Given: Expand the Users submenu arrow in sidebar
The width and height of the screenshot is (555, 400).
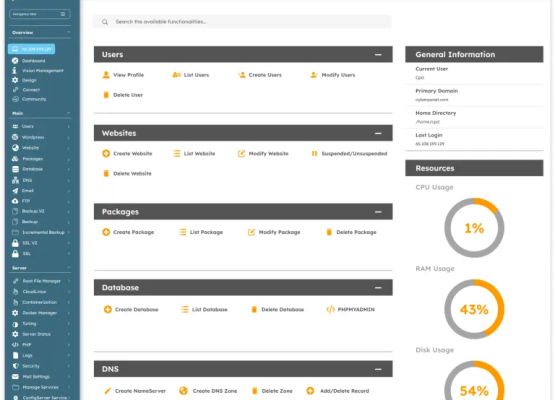Looking at the screenshot, I should pos(68,126).
